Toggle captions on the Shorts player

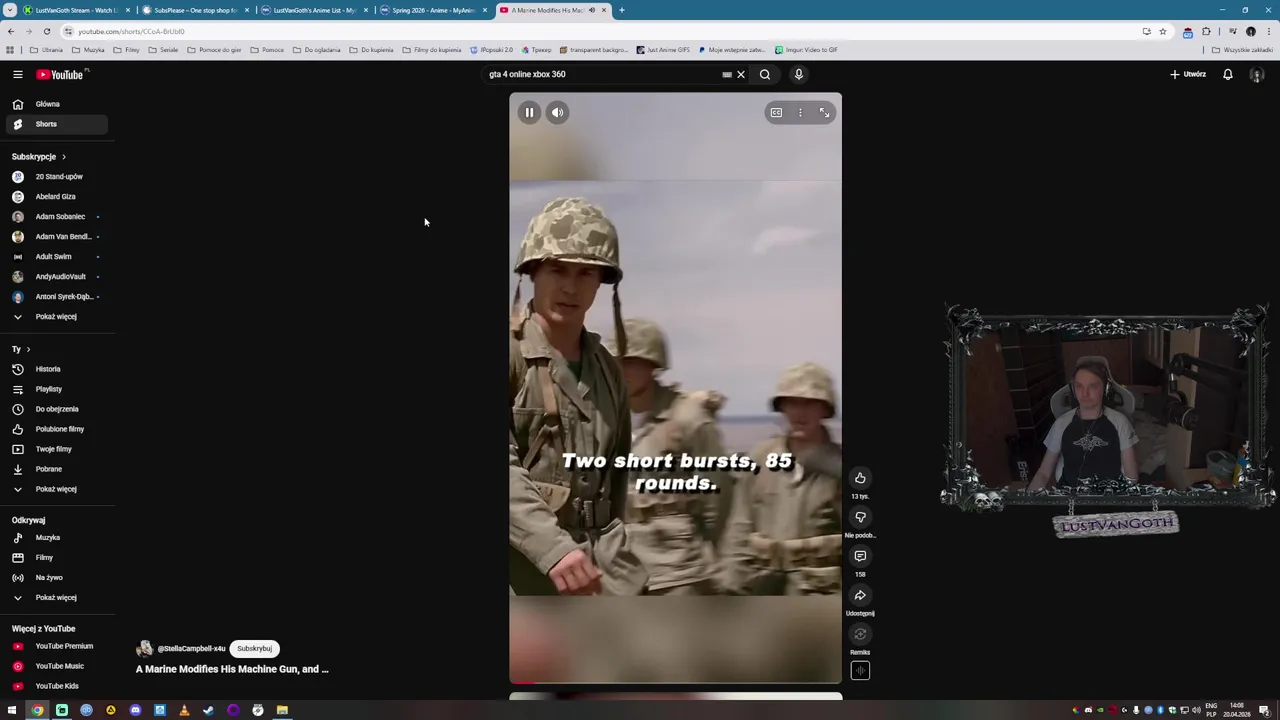(x=776, y=112)
